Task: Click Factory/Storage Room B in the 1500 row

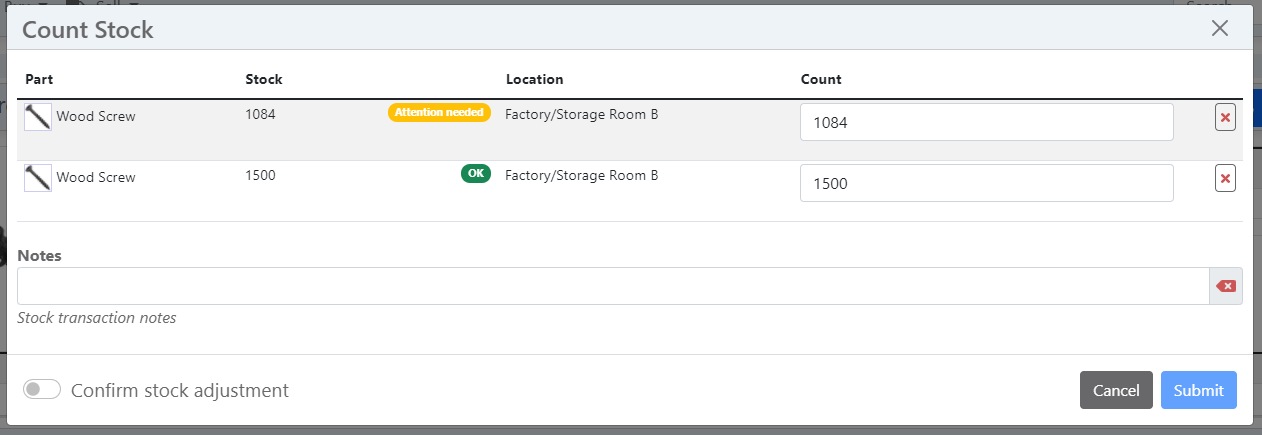Action: [x=581, y=175]
